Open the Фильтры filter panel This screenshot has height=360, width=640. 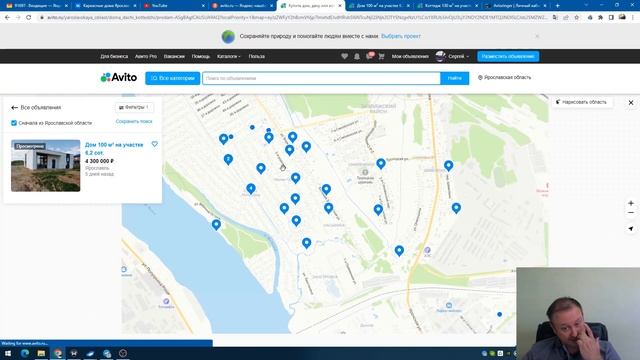[134, 107]
